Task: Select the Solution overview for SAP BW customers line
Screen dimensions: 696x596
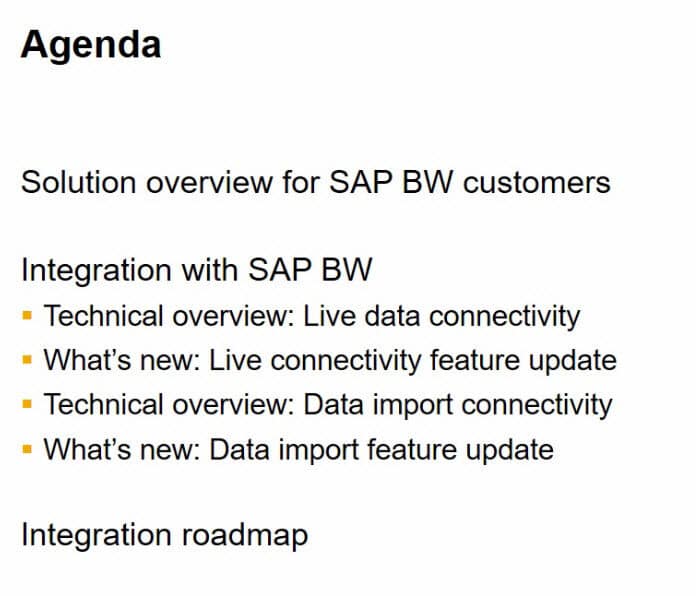Action: click(315, 184)
